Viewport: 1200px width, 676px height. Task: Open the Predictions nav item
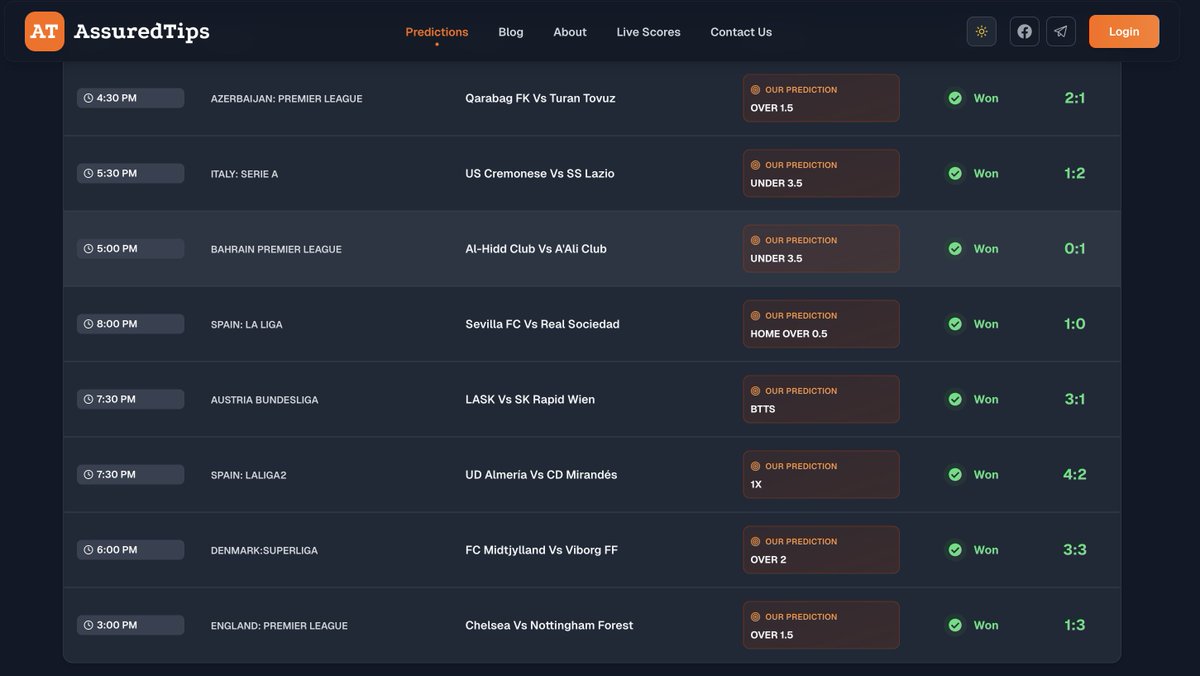pos(437,32)
